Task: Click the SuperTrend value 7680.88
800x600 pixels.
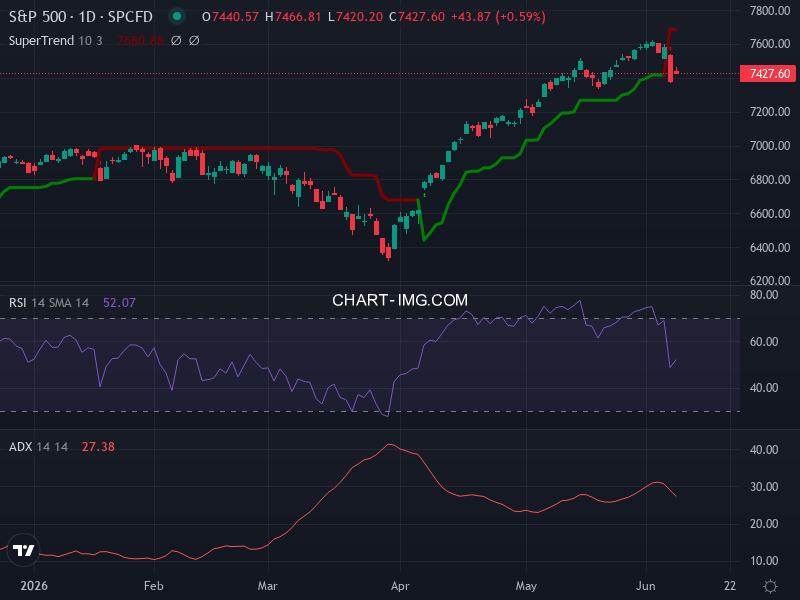Action: [140, 40]
